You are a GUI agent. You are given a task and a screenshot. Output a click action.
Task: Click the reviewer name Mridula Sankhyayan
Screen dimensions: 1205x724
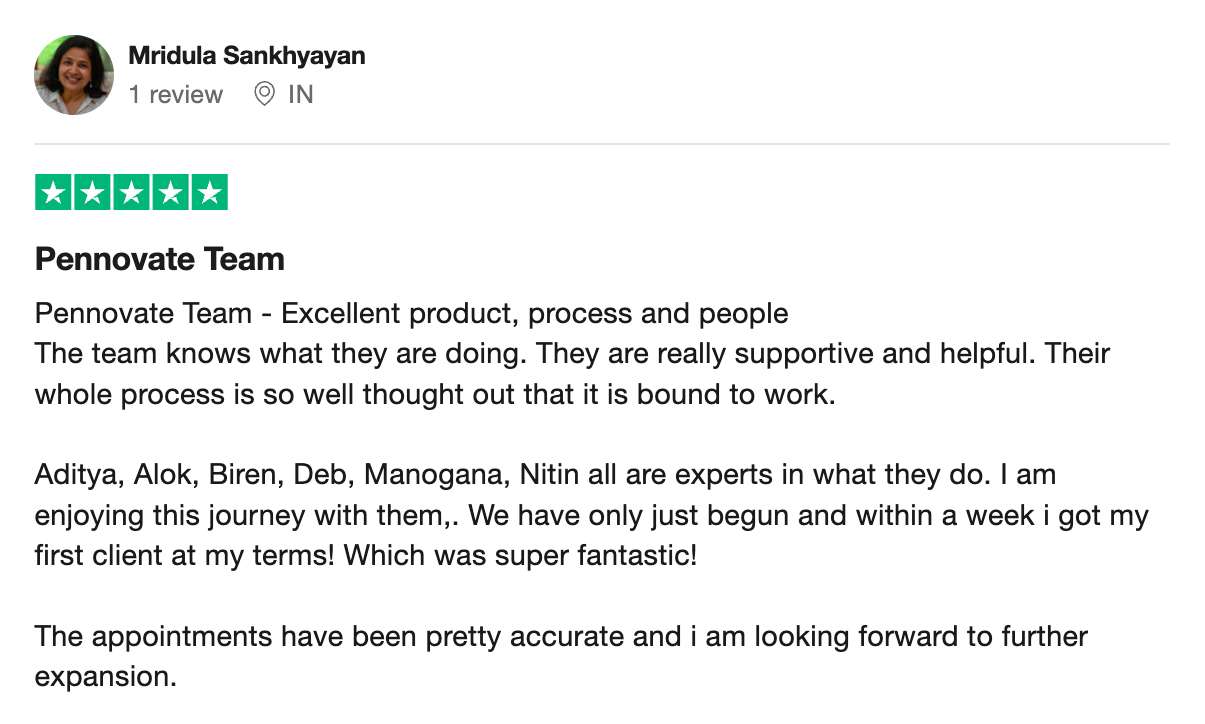coord(247,56)
